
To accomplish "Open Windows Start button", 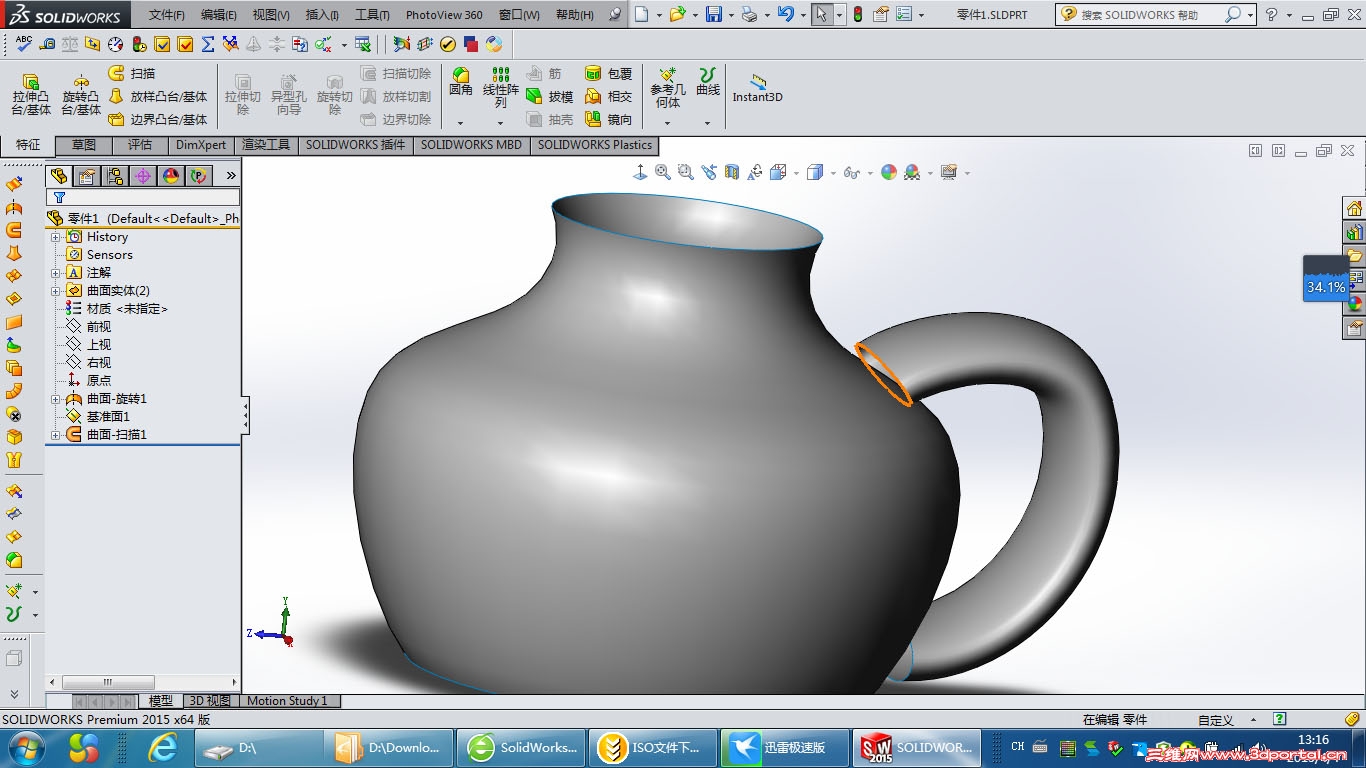I will pos(25,747).
